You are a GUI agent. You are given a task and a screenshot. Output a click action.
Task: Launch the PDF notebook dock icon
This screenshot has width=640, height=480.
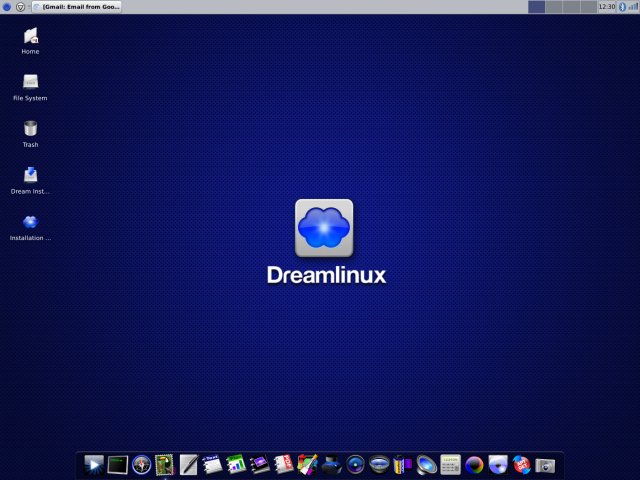tap(283, 465)
